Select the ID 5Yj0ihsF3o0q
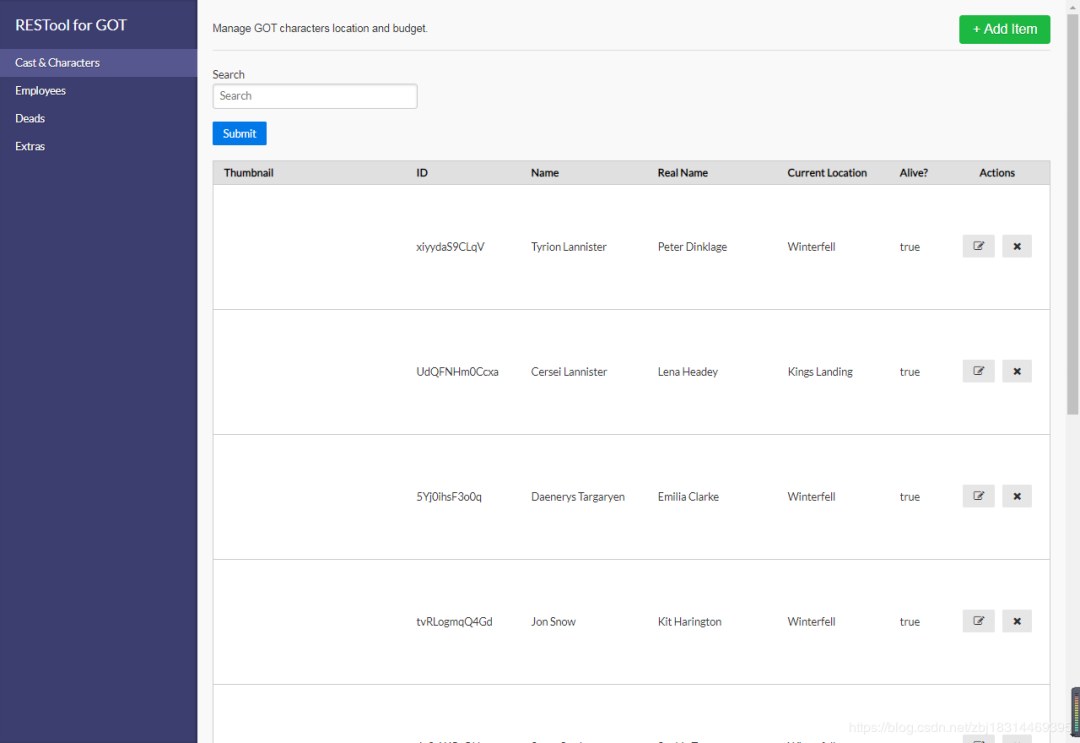Screen dimensions: 1080x743 tap(449, 496)
